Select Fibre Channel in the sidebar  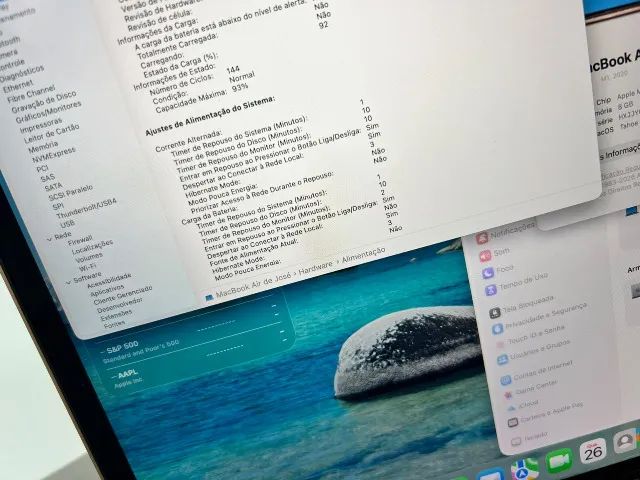(x=31, y=94)
